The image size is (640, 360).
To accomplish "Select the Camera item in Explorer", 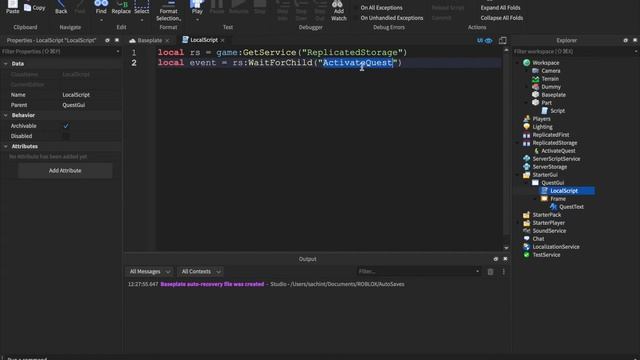I will point(551,71).
